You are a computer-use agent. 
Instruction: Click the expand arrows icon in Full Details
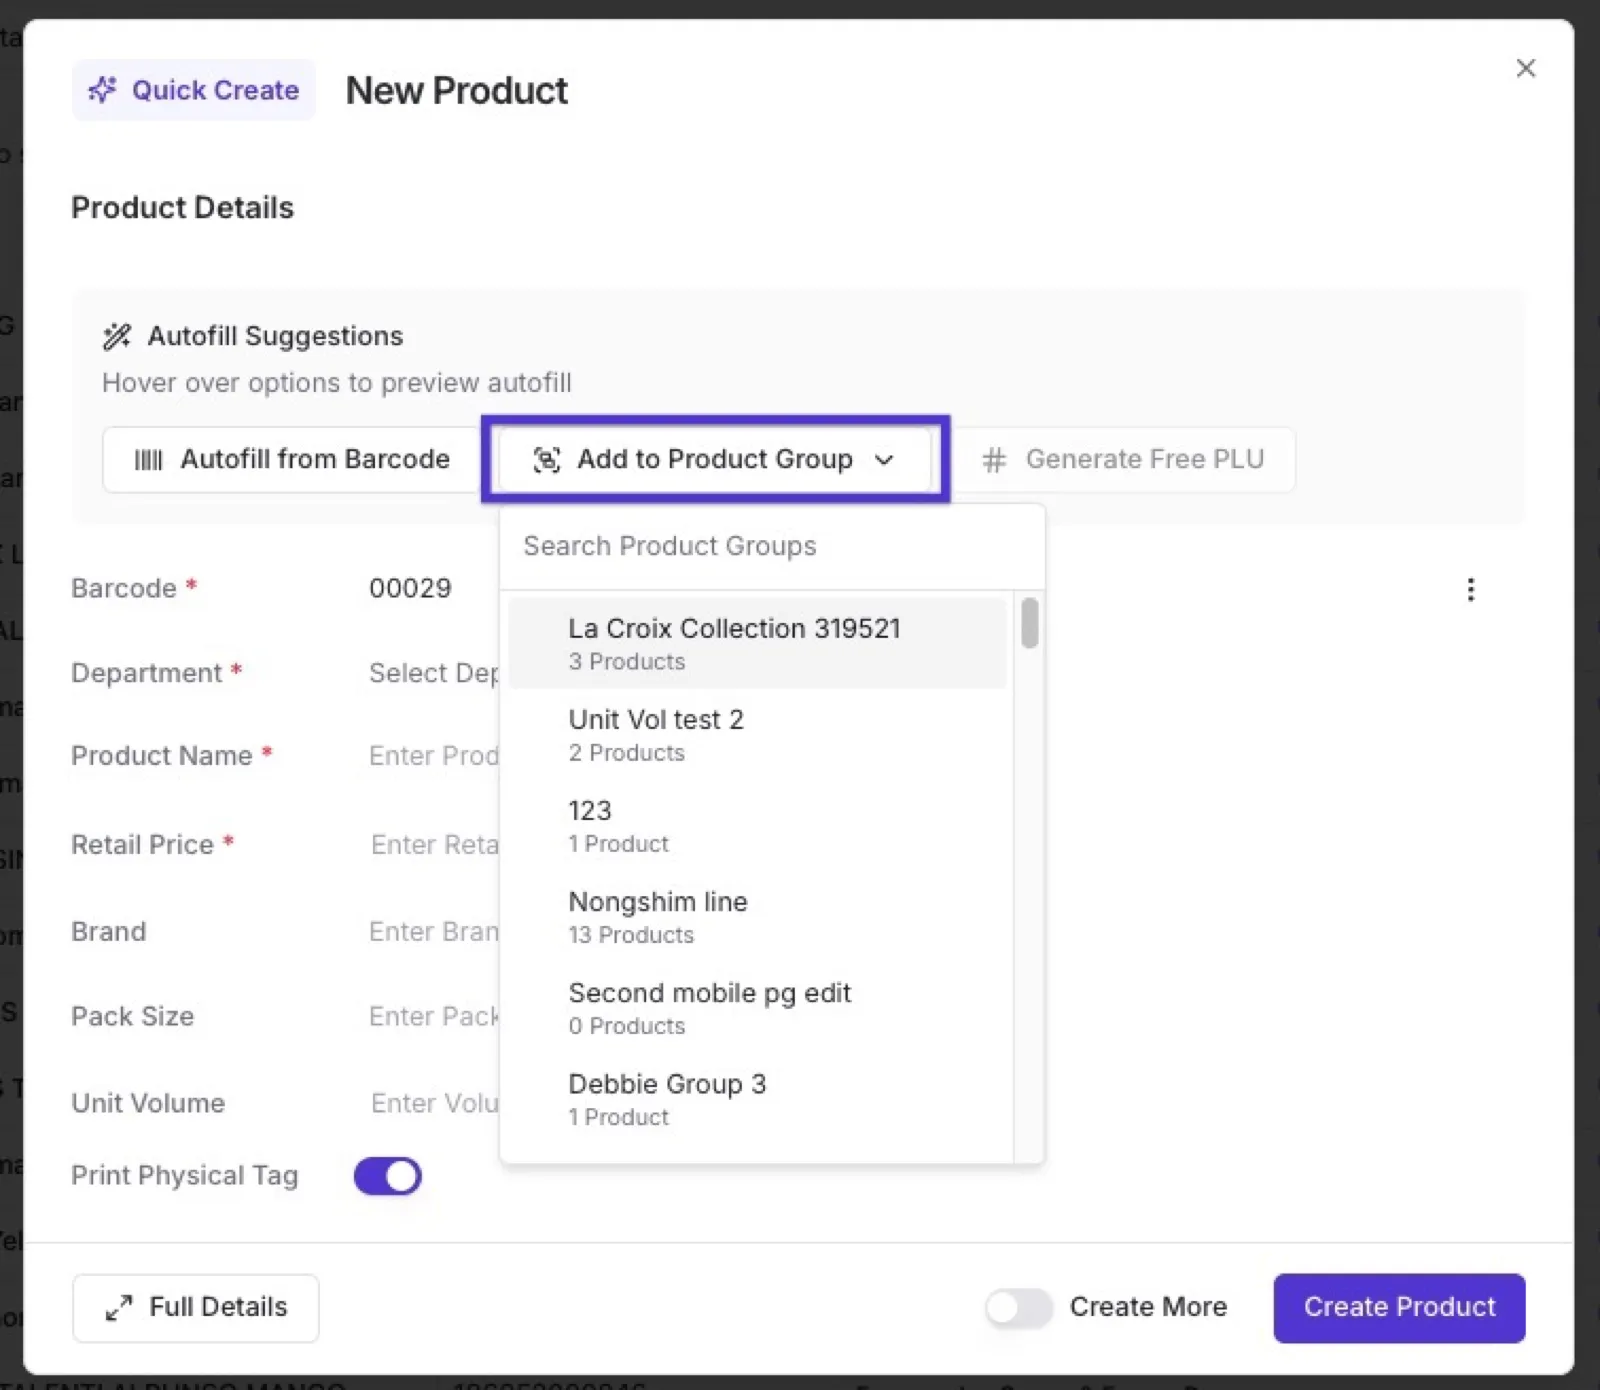[119, 1307]
